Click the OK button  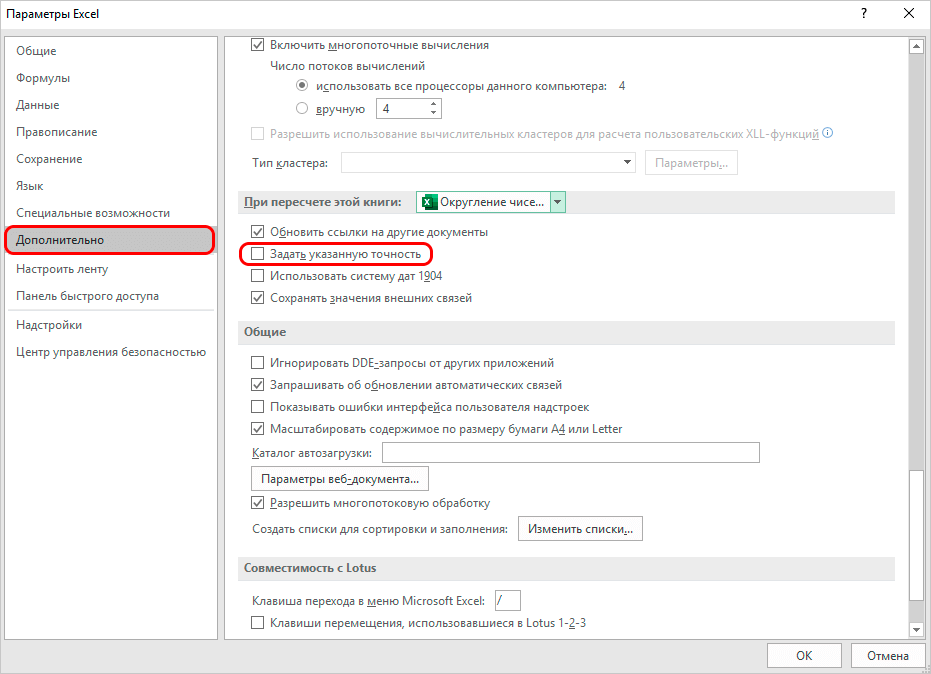804,656
